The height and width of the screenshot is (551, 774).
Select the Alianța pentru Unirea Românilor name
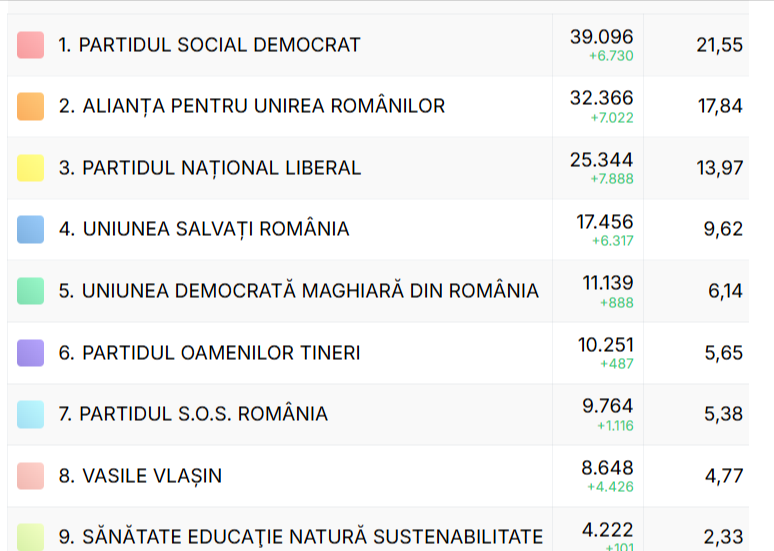(251, 106)
